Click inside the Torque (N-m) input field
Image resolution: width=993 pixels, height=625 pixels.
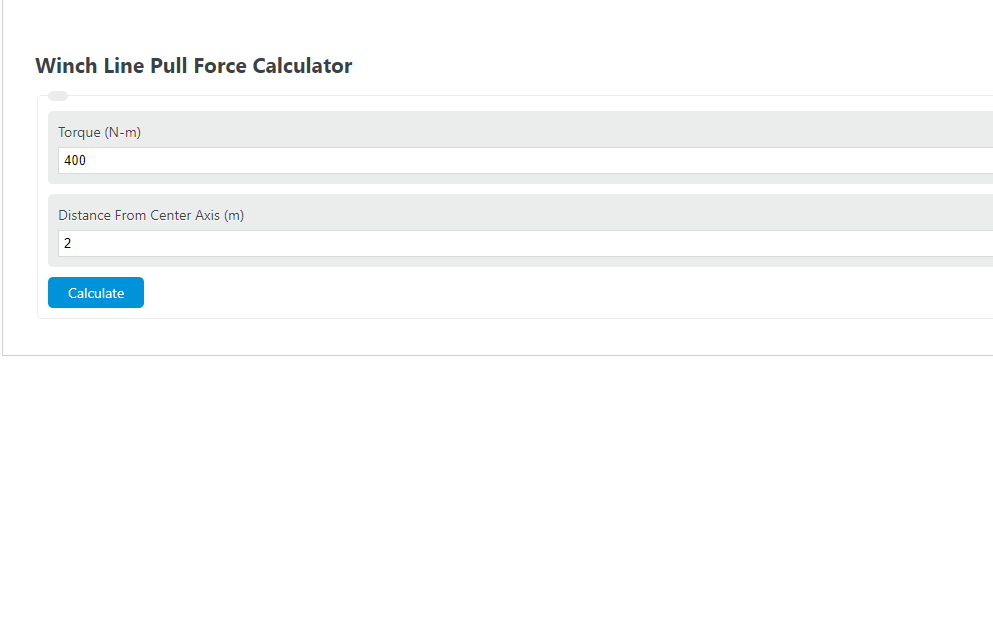click(400, 160)
